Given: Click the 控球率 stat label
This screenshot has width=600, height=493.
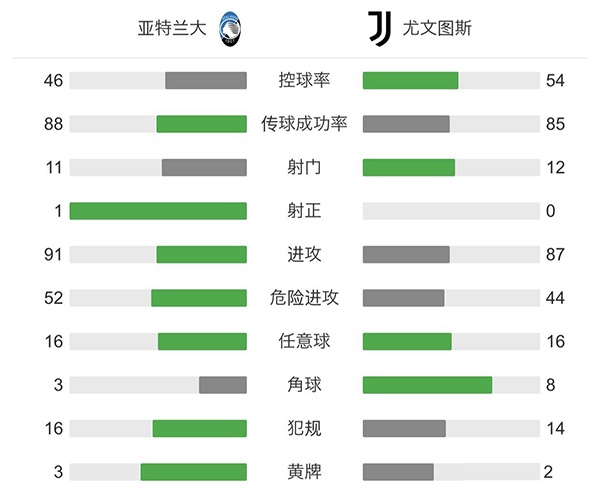Looking at the screenshot, I should pos(305,81).
